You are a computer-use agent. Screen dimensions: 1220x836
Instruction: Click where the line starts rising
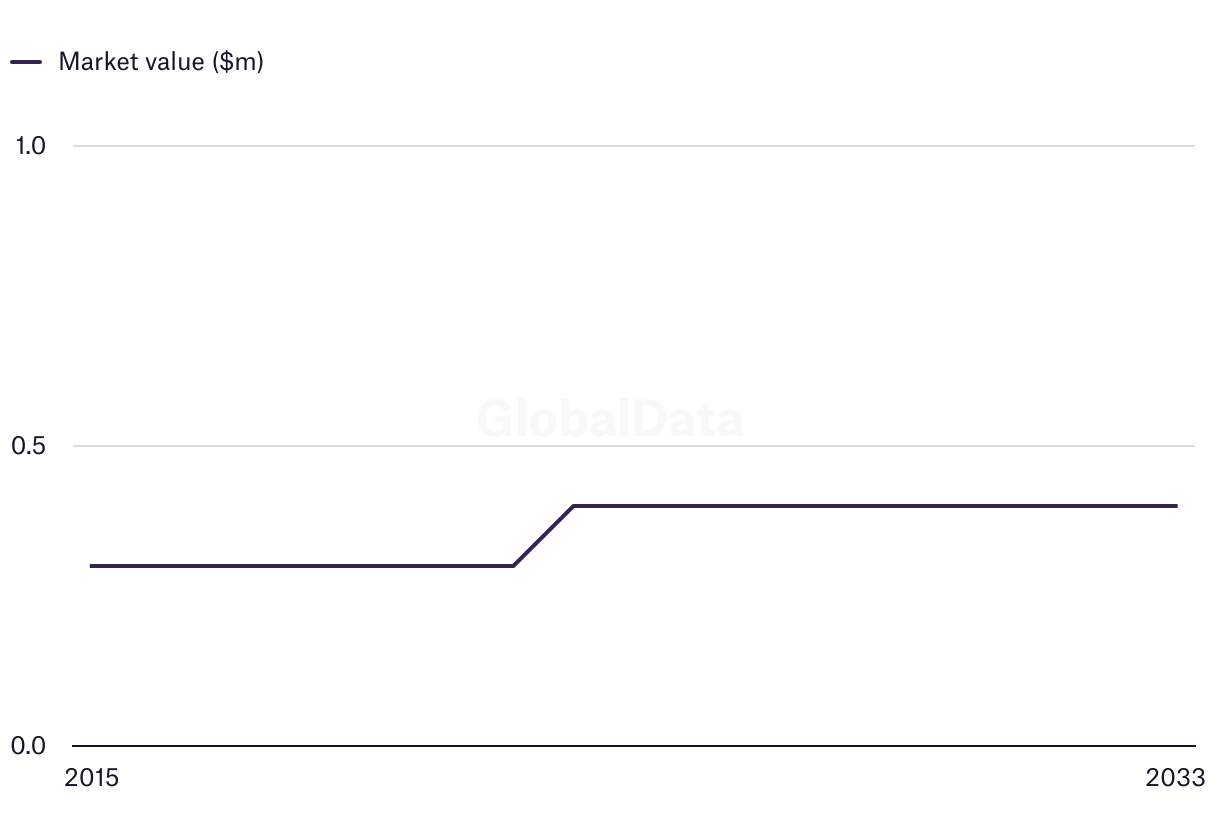point(513,566)
